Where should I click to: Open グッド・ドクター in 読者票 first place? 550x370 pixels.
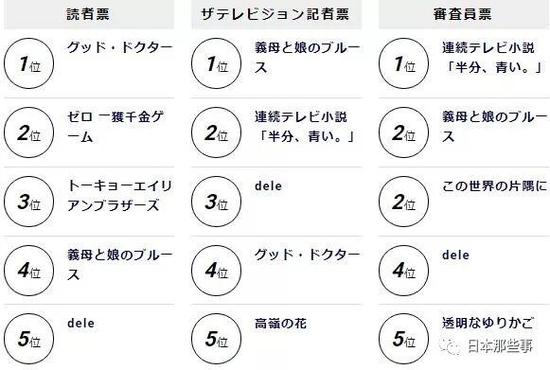point(120,47)
